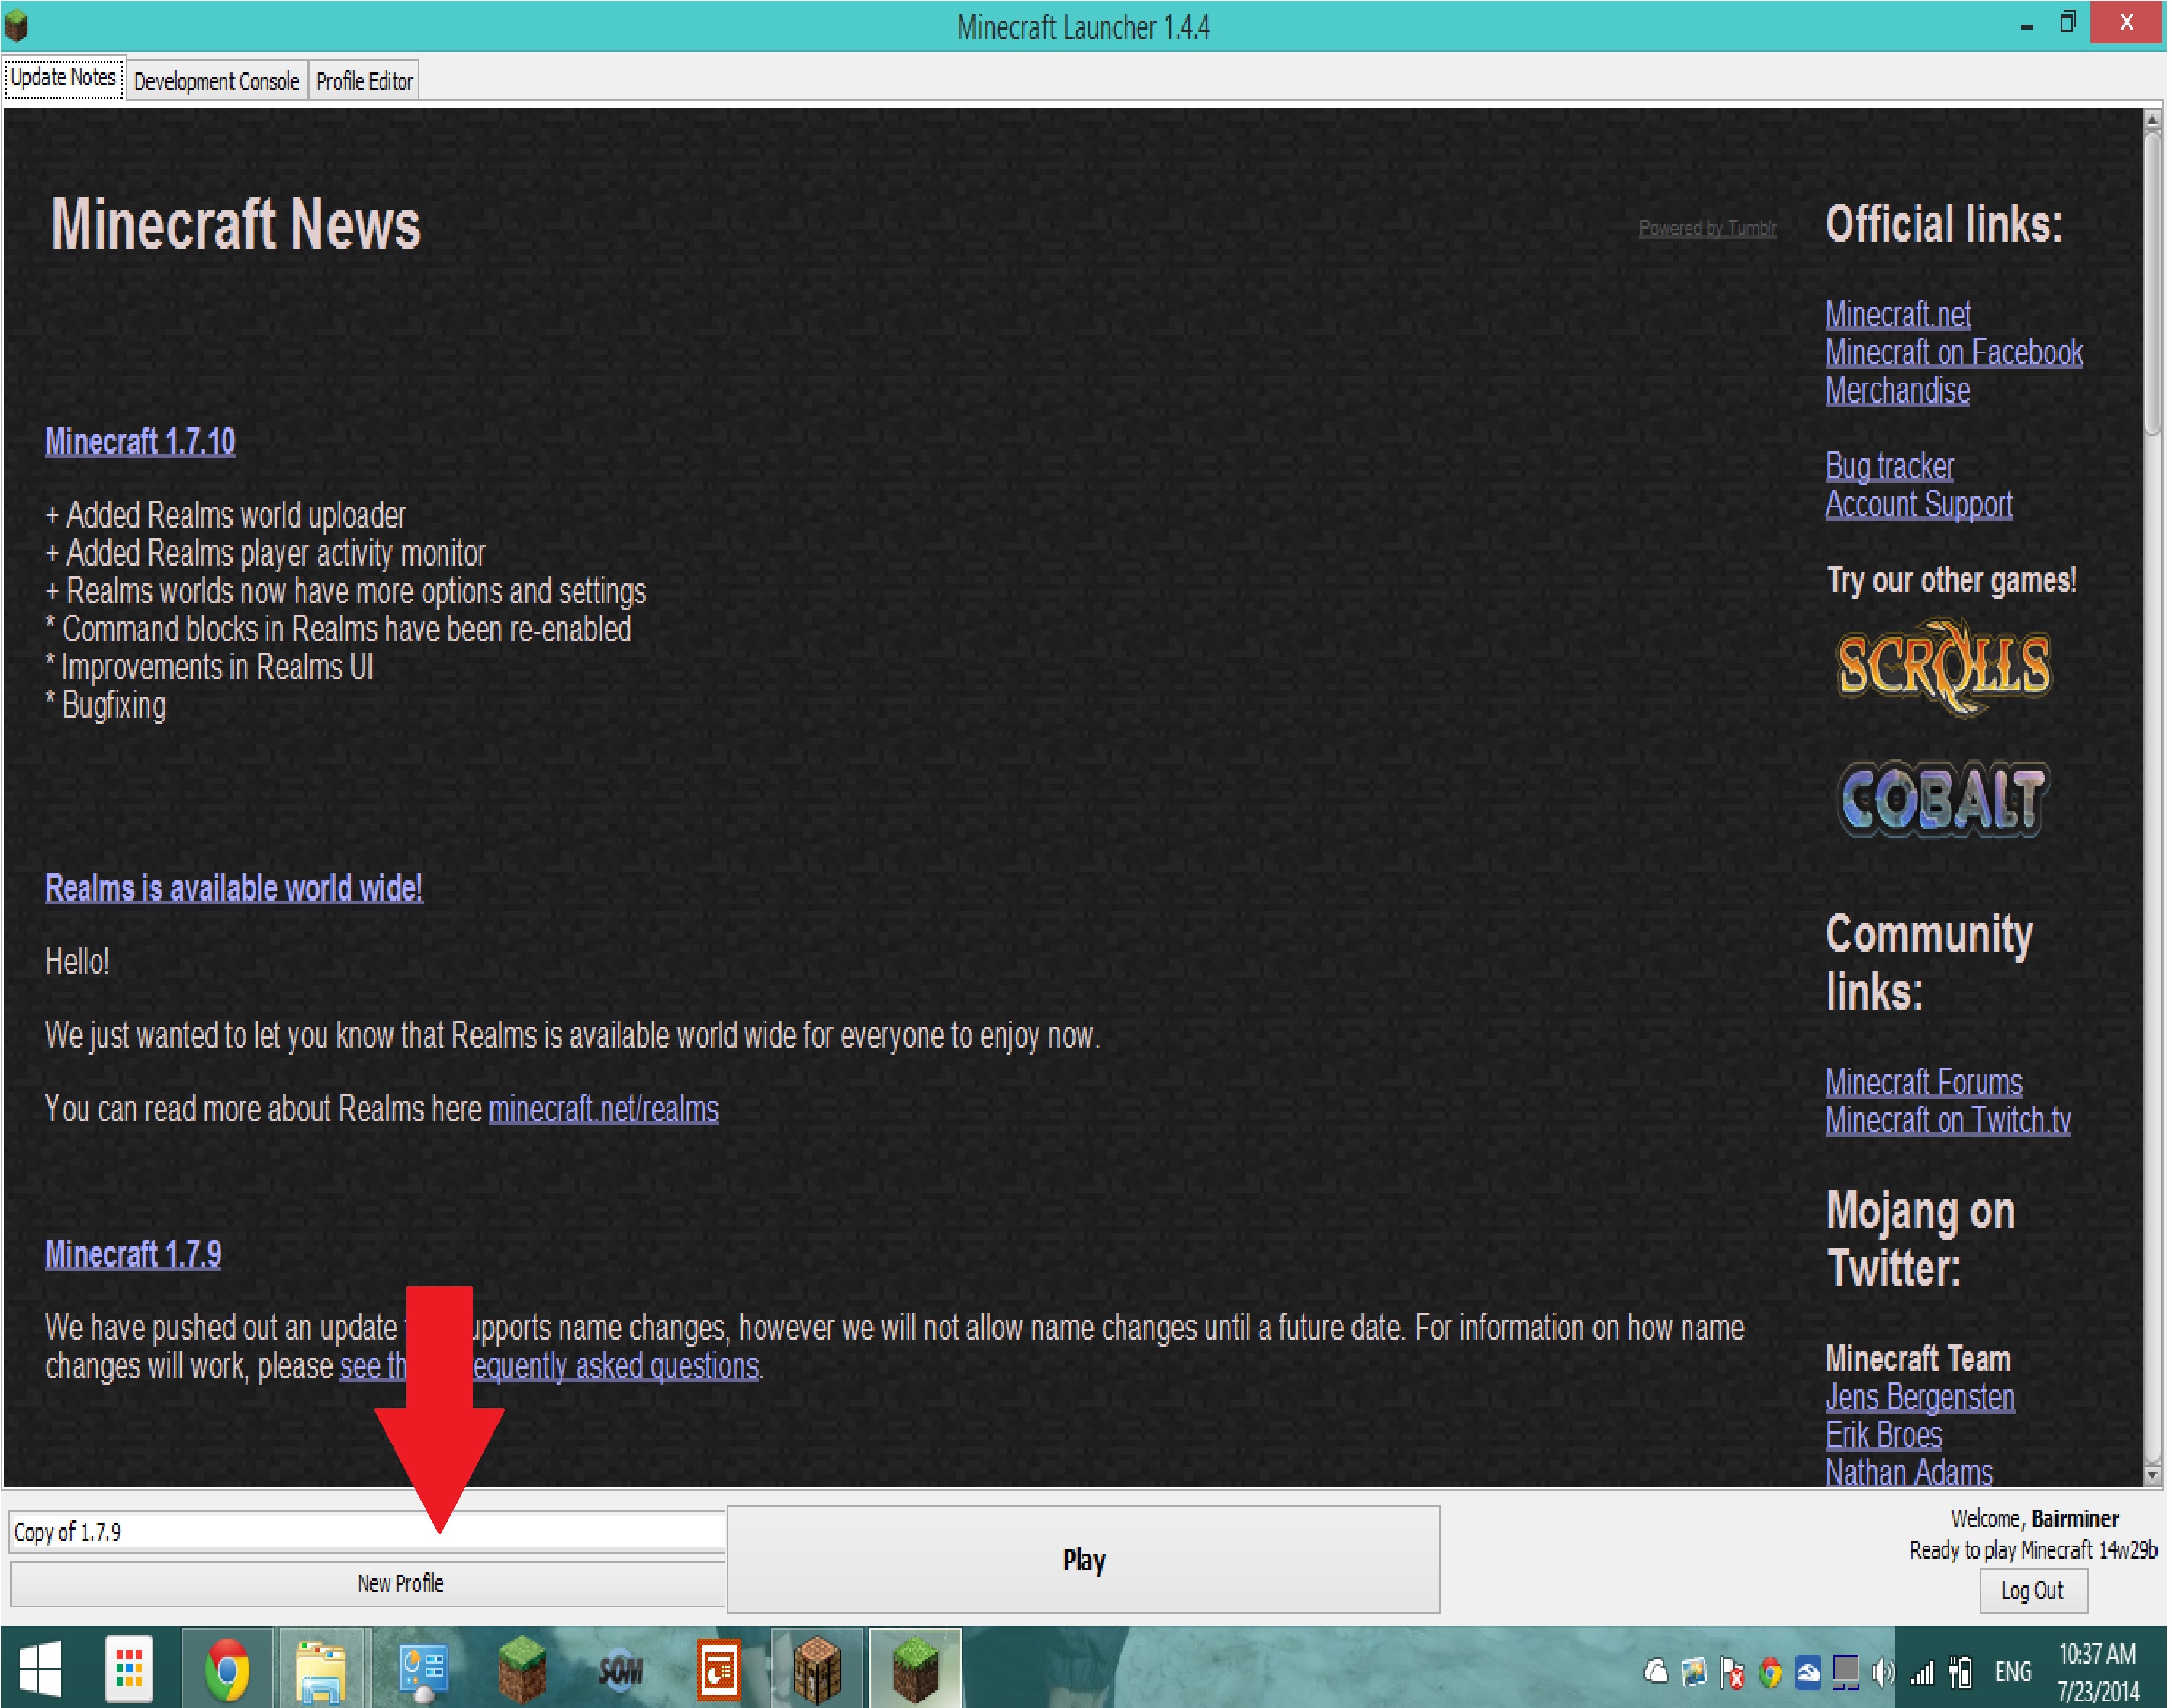Open the Profile Editor tab
Image resolution: width=2172 pixels, height=1708 pixels.
point(364,81)
